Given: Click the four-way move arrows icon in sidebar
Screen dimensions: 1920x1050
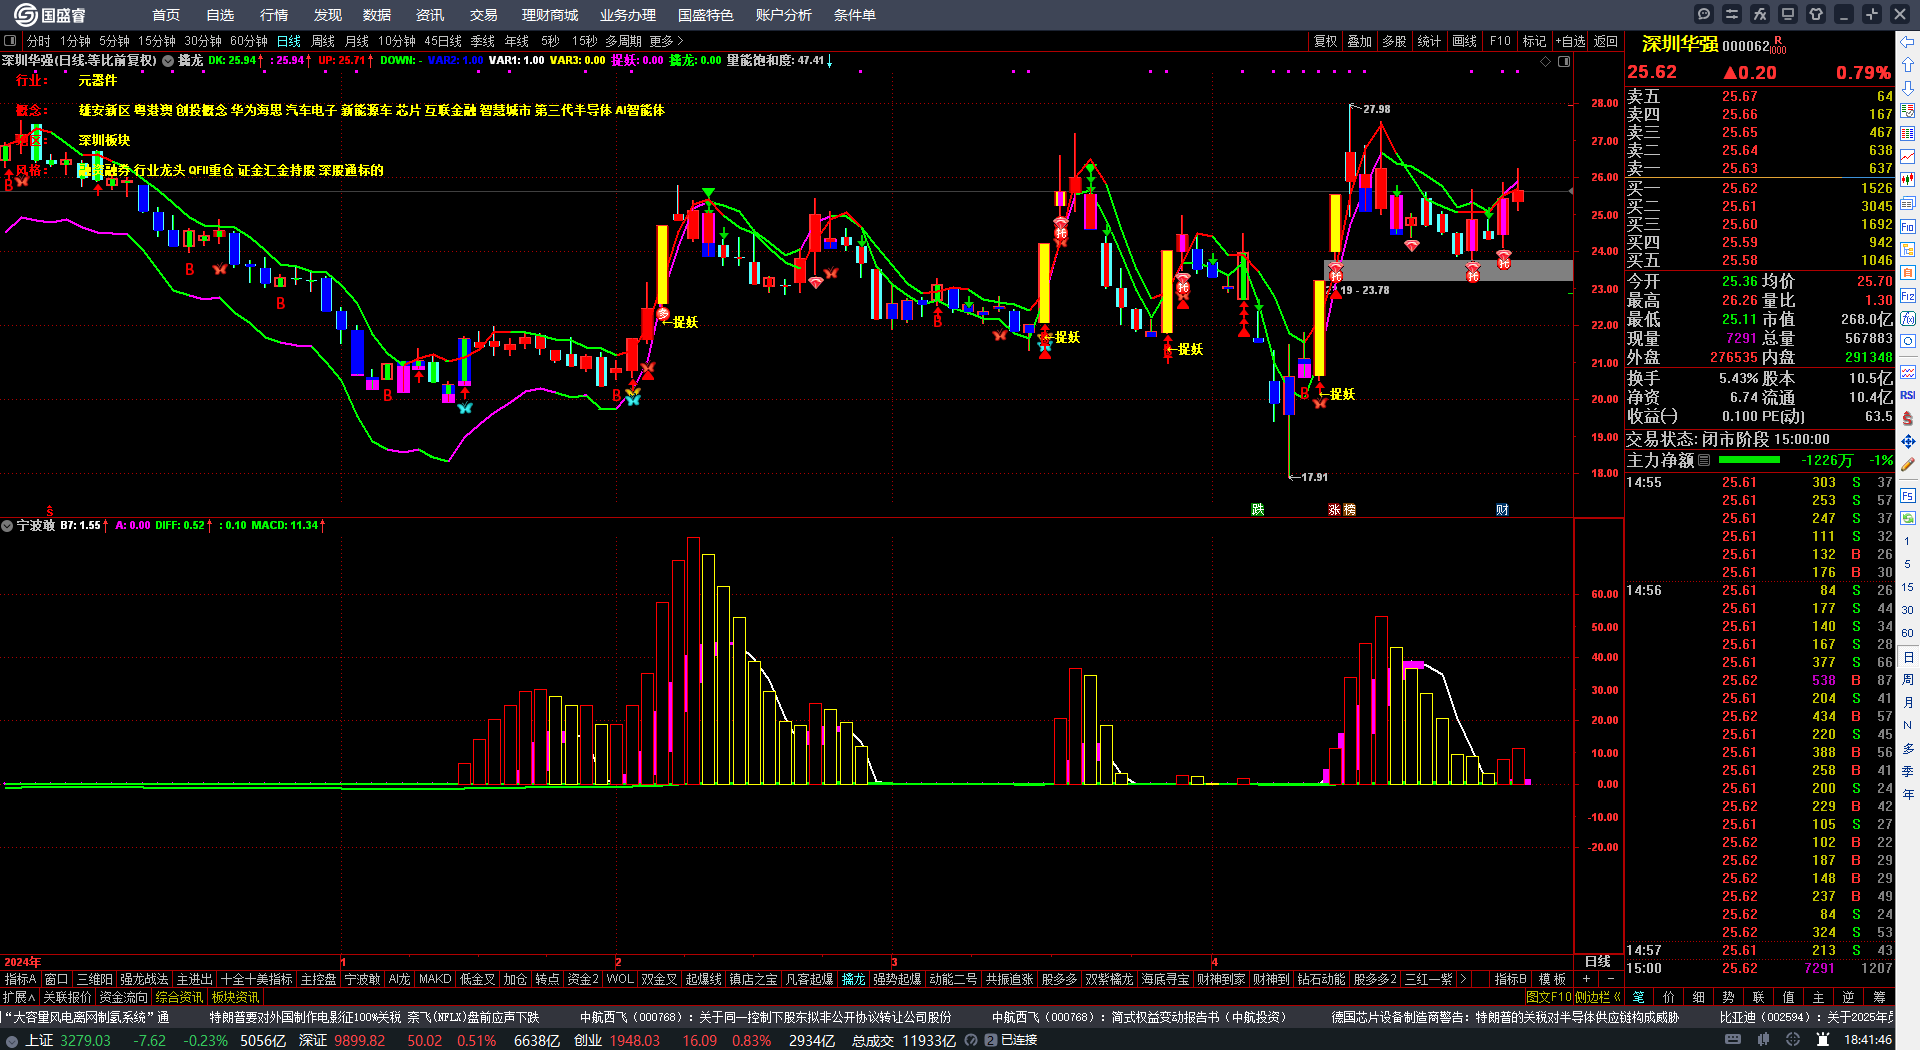Looking at the screenshot, I should (x=1908, y=441).
